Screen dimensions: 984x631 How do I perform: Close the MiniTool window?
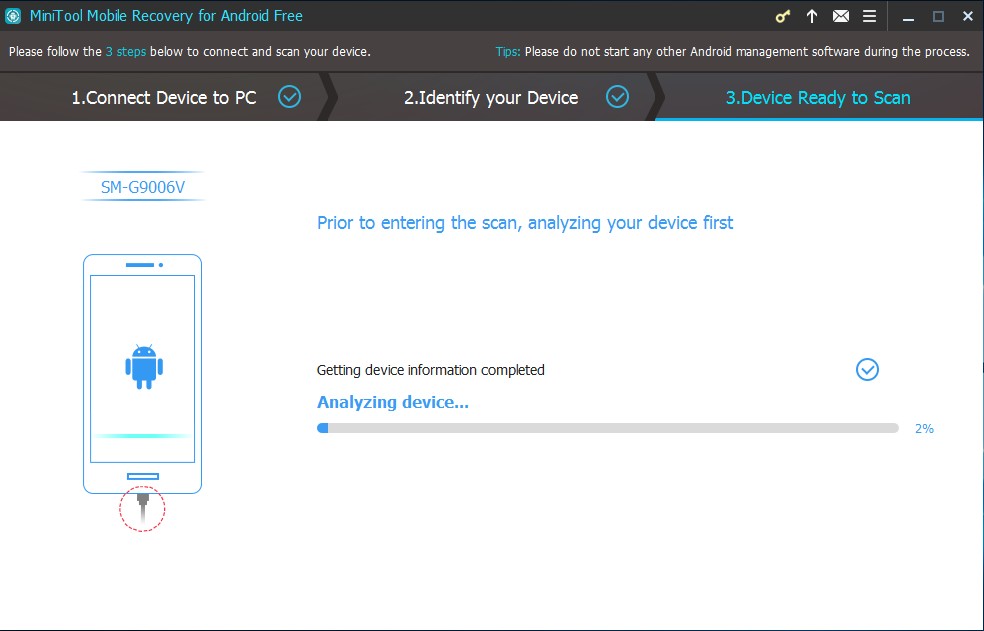tap(968, 17)
